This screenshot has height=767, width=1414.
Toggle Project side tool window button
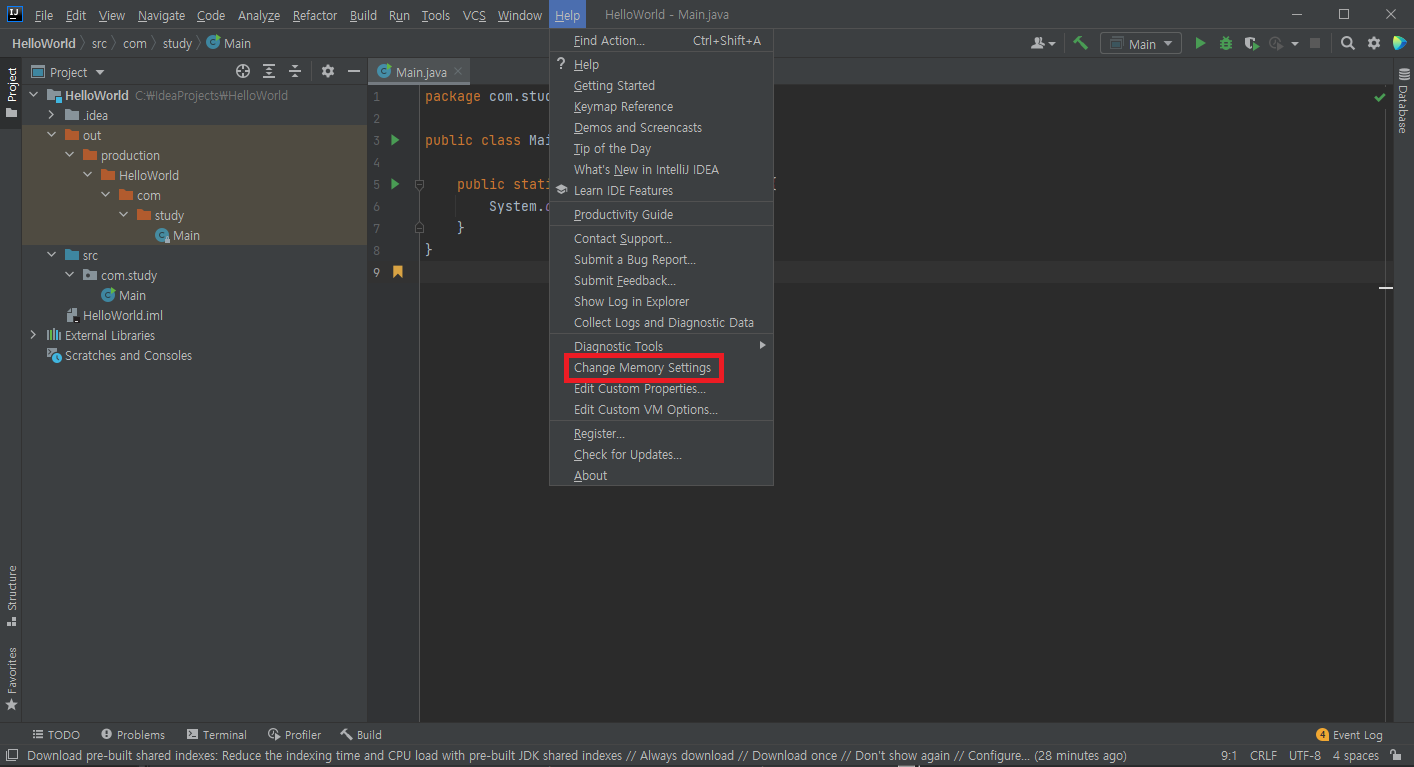pos(12,92)
